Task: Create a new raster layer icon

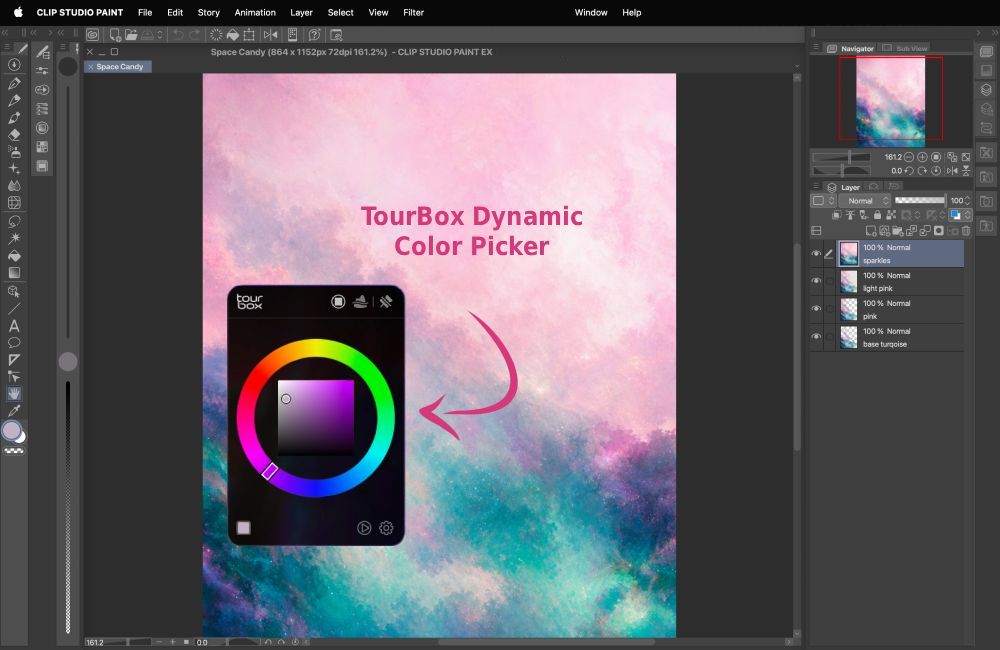Action: point(871,231)
